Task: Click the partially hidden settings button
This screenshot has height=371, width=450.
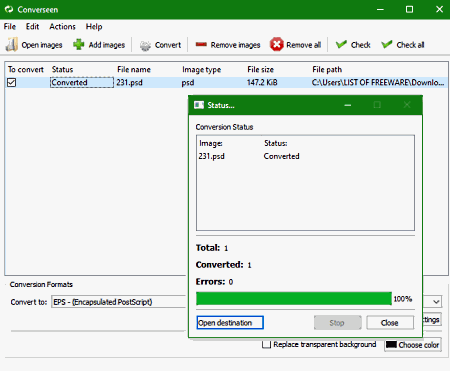Action: [x=432, y=320]
